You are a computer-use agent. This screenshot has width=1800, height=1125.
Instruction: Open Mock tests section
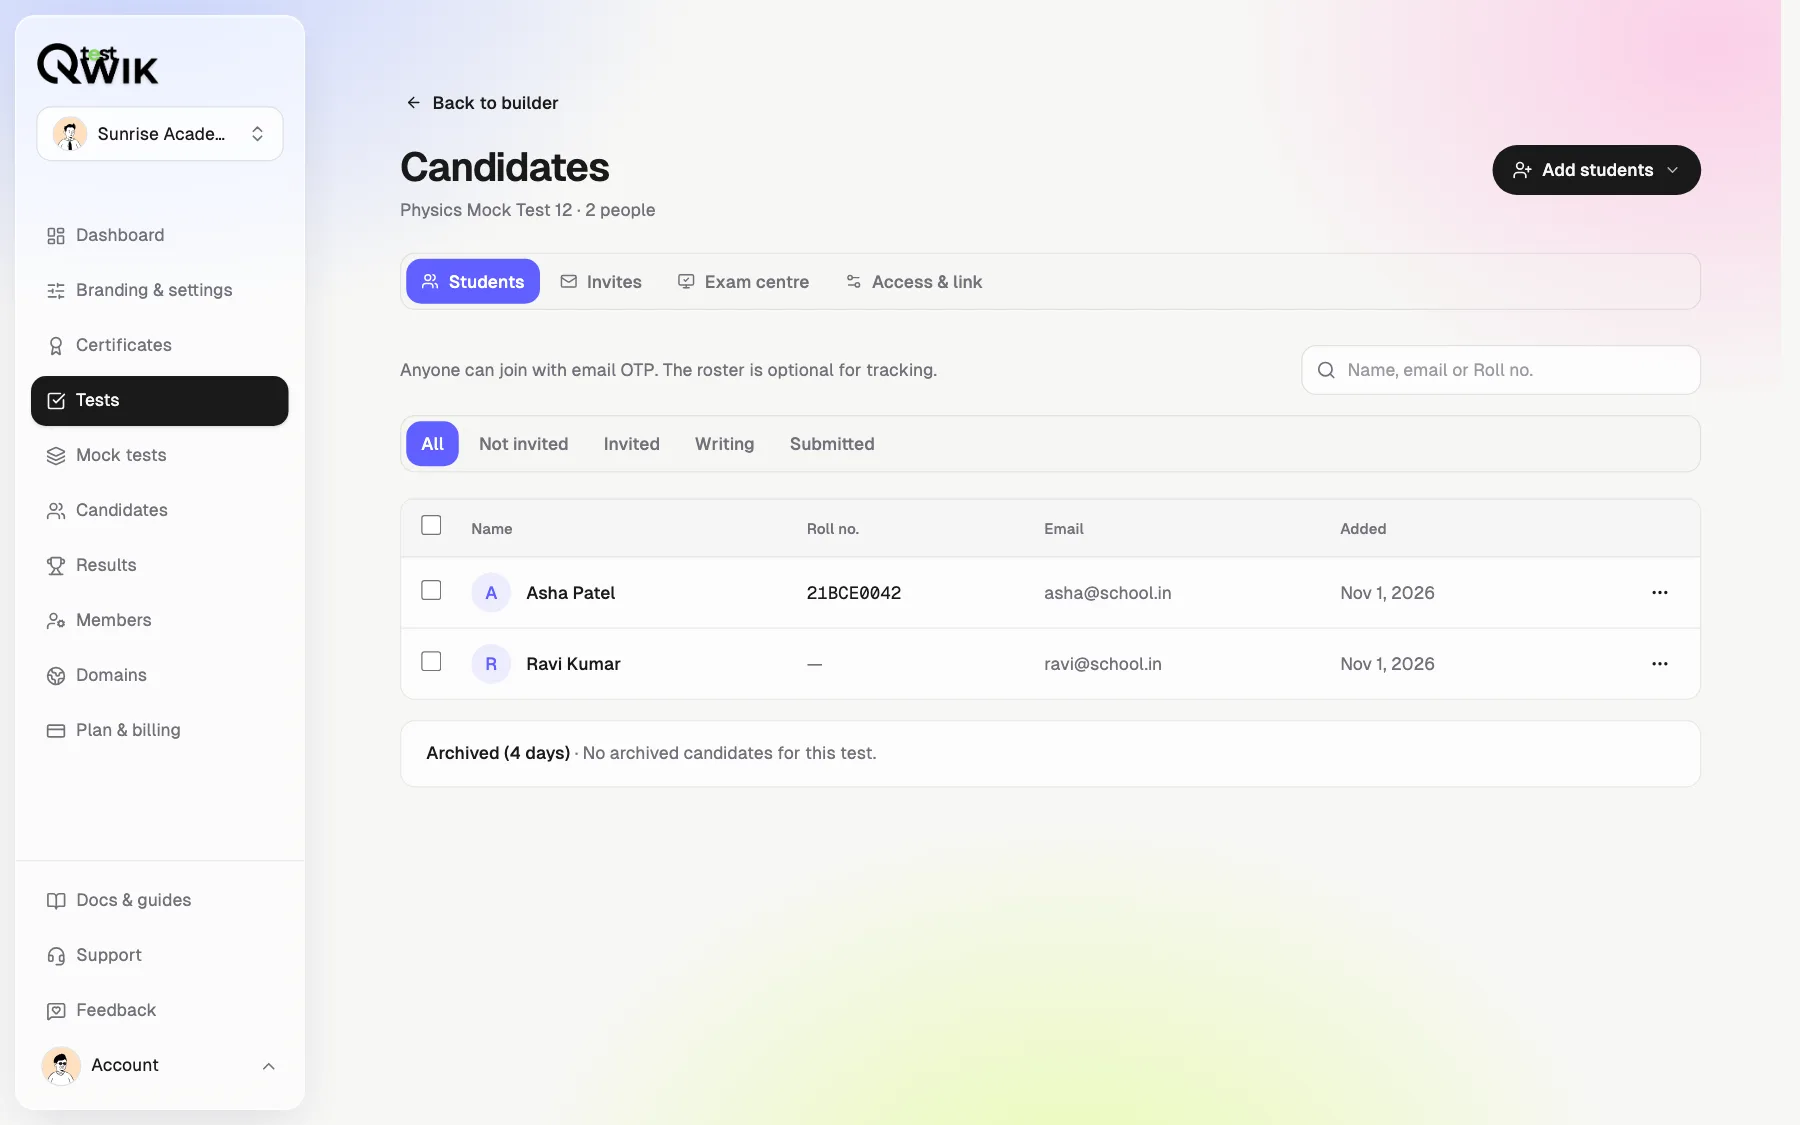coord(160,455)
